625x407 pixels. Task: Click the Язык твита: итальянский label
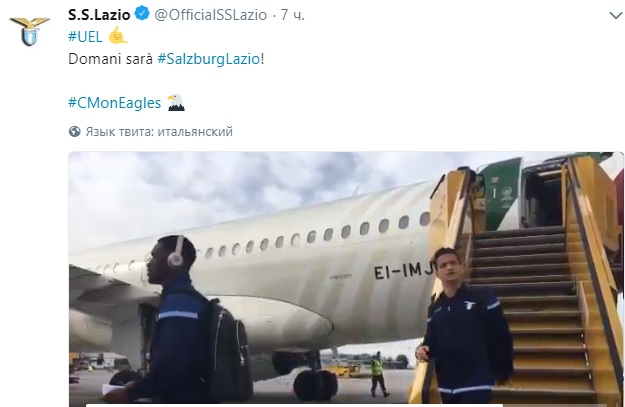click(159, 131)
